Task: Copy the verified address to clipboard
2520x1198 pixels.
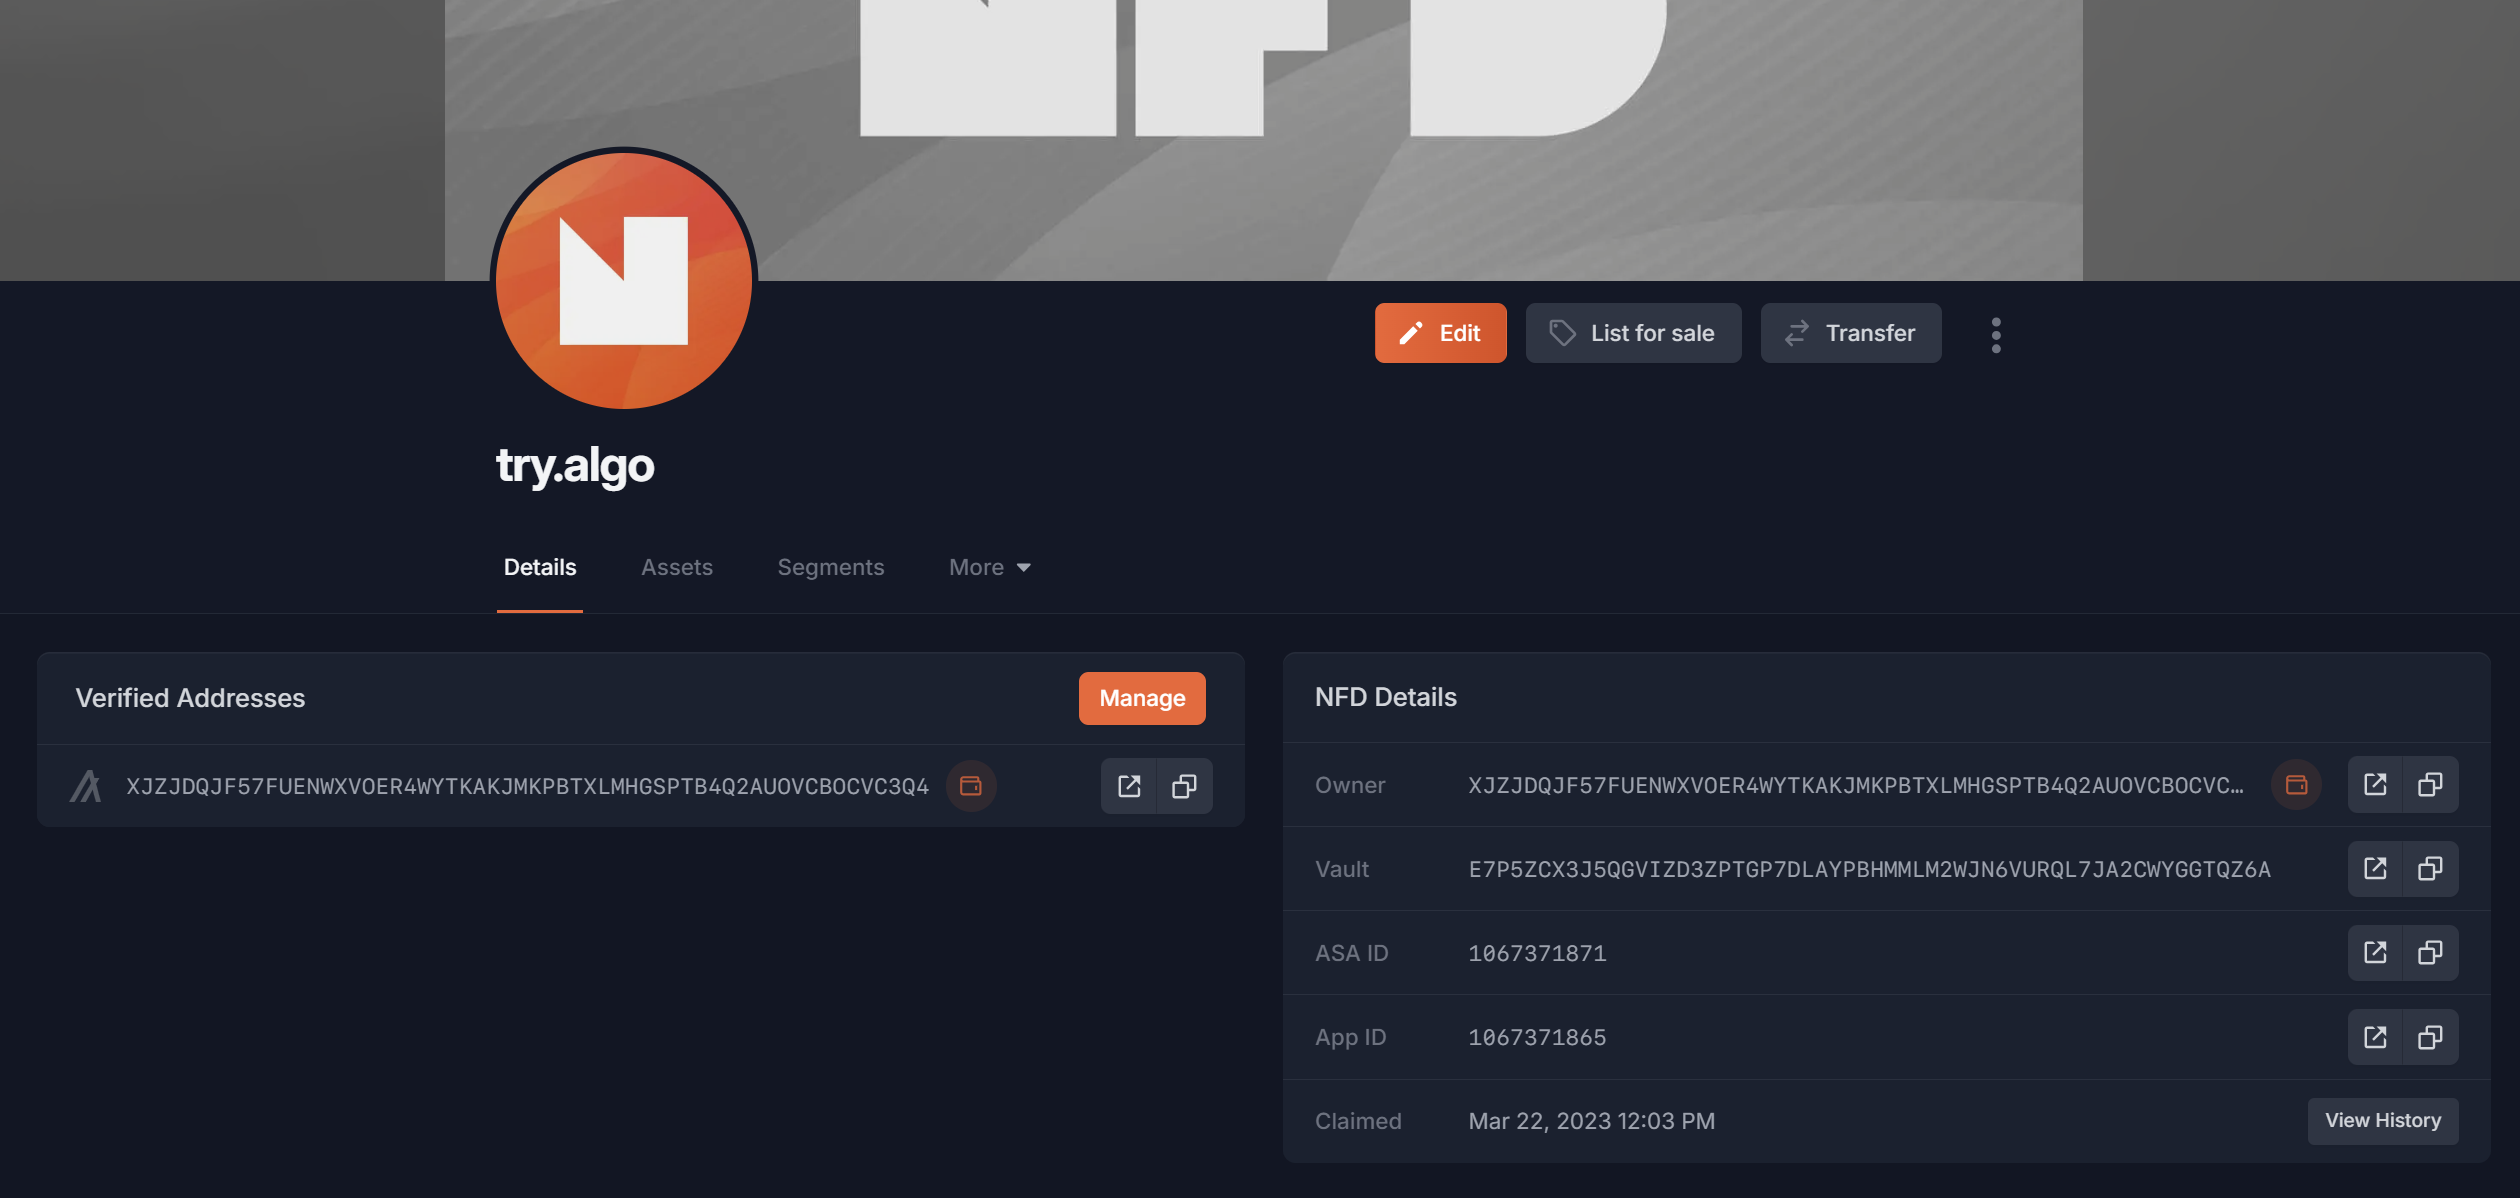Action: click(x=1184, y=786)
